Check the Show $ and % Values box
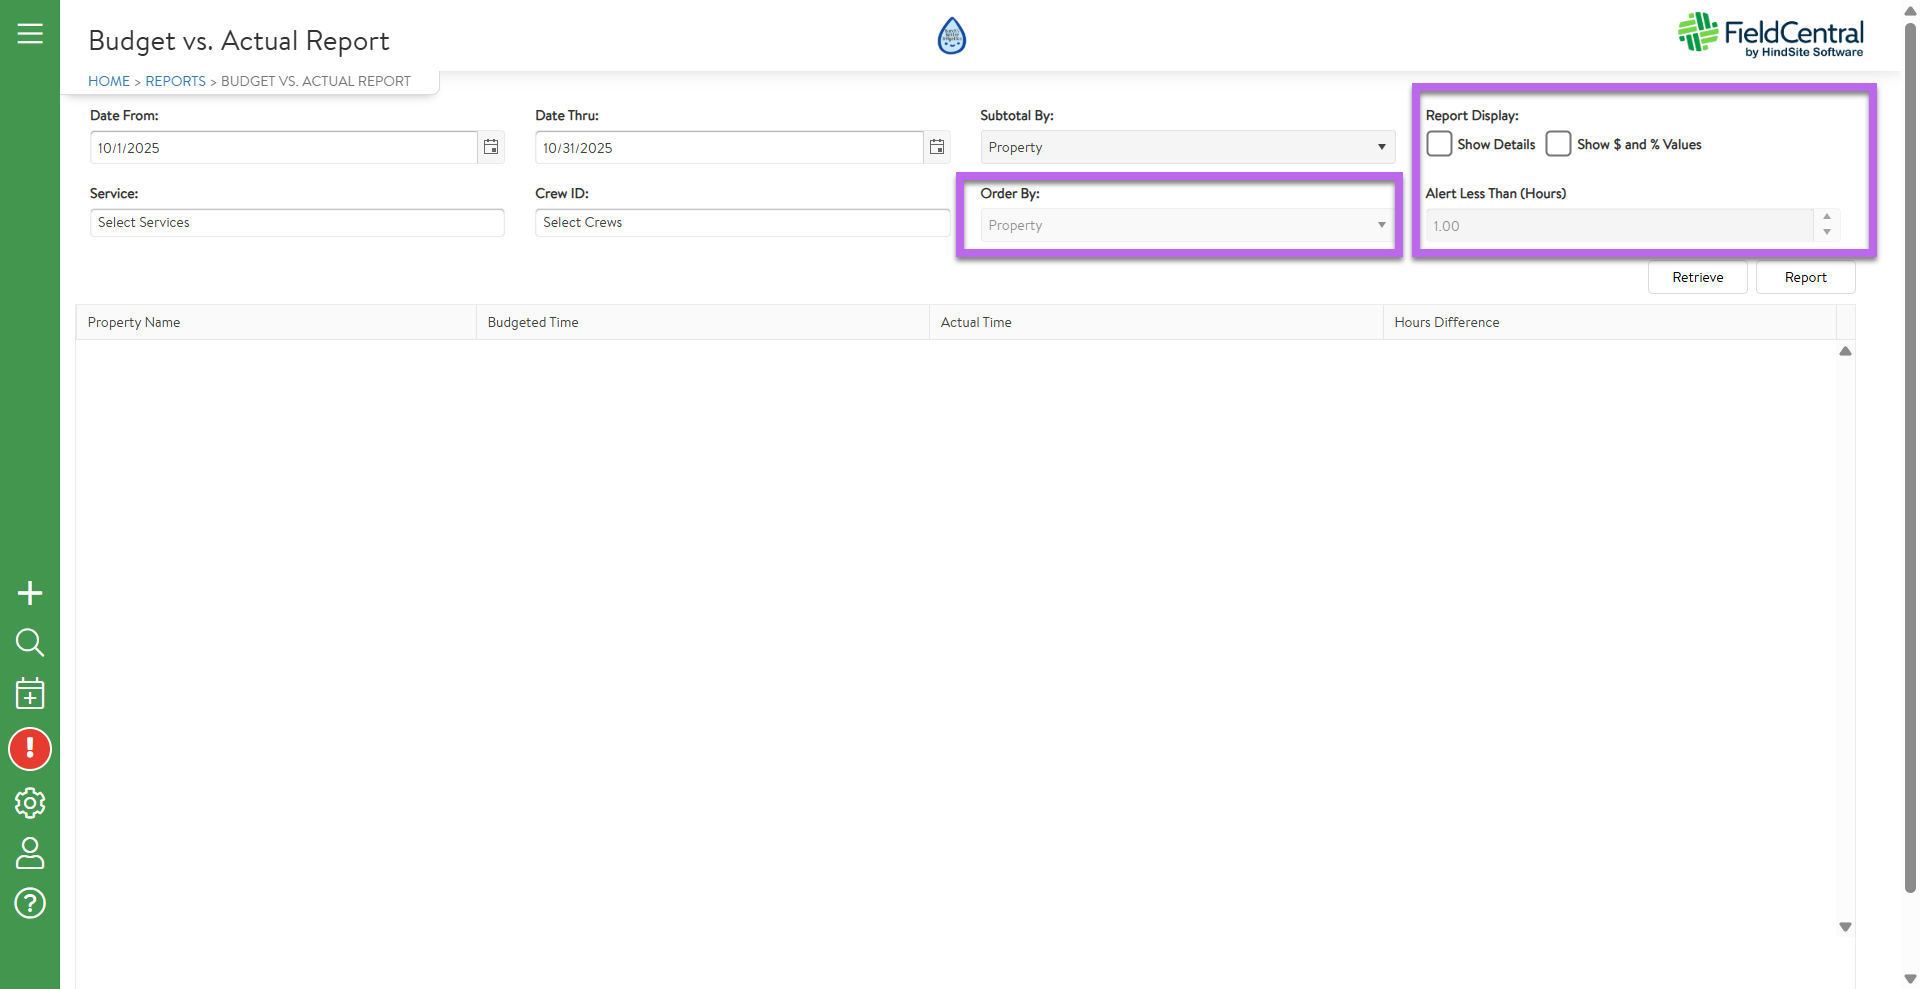Screen dimensions: 1920x989 point(1558,144)
